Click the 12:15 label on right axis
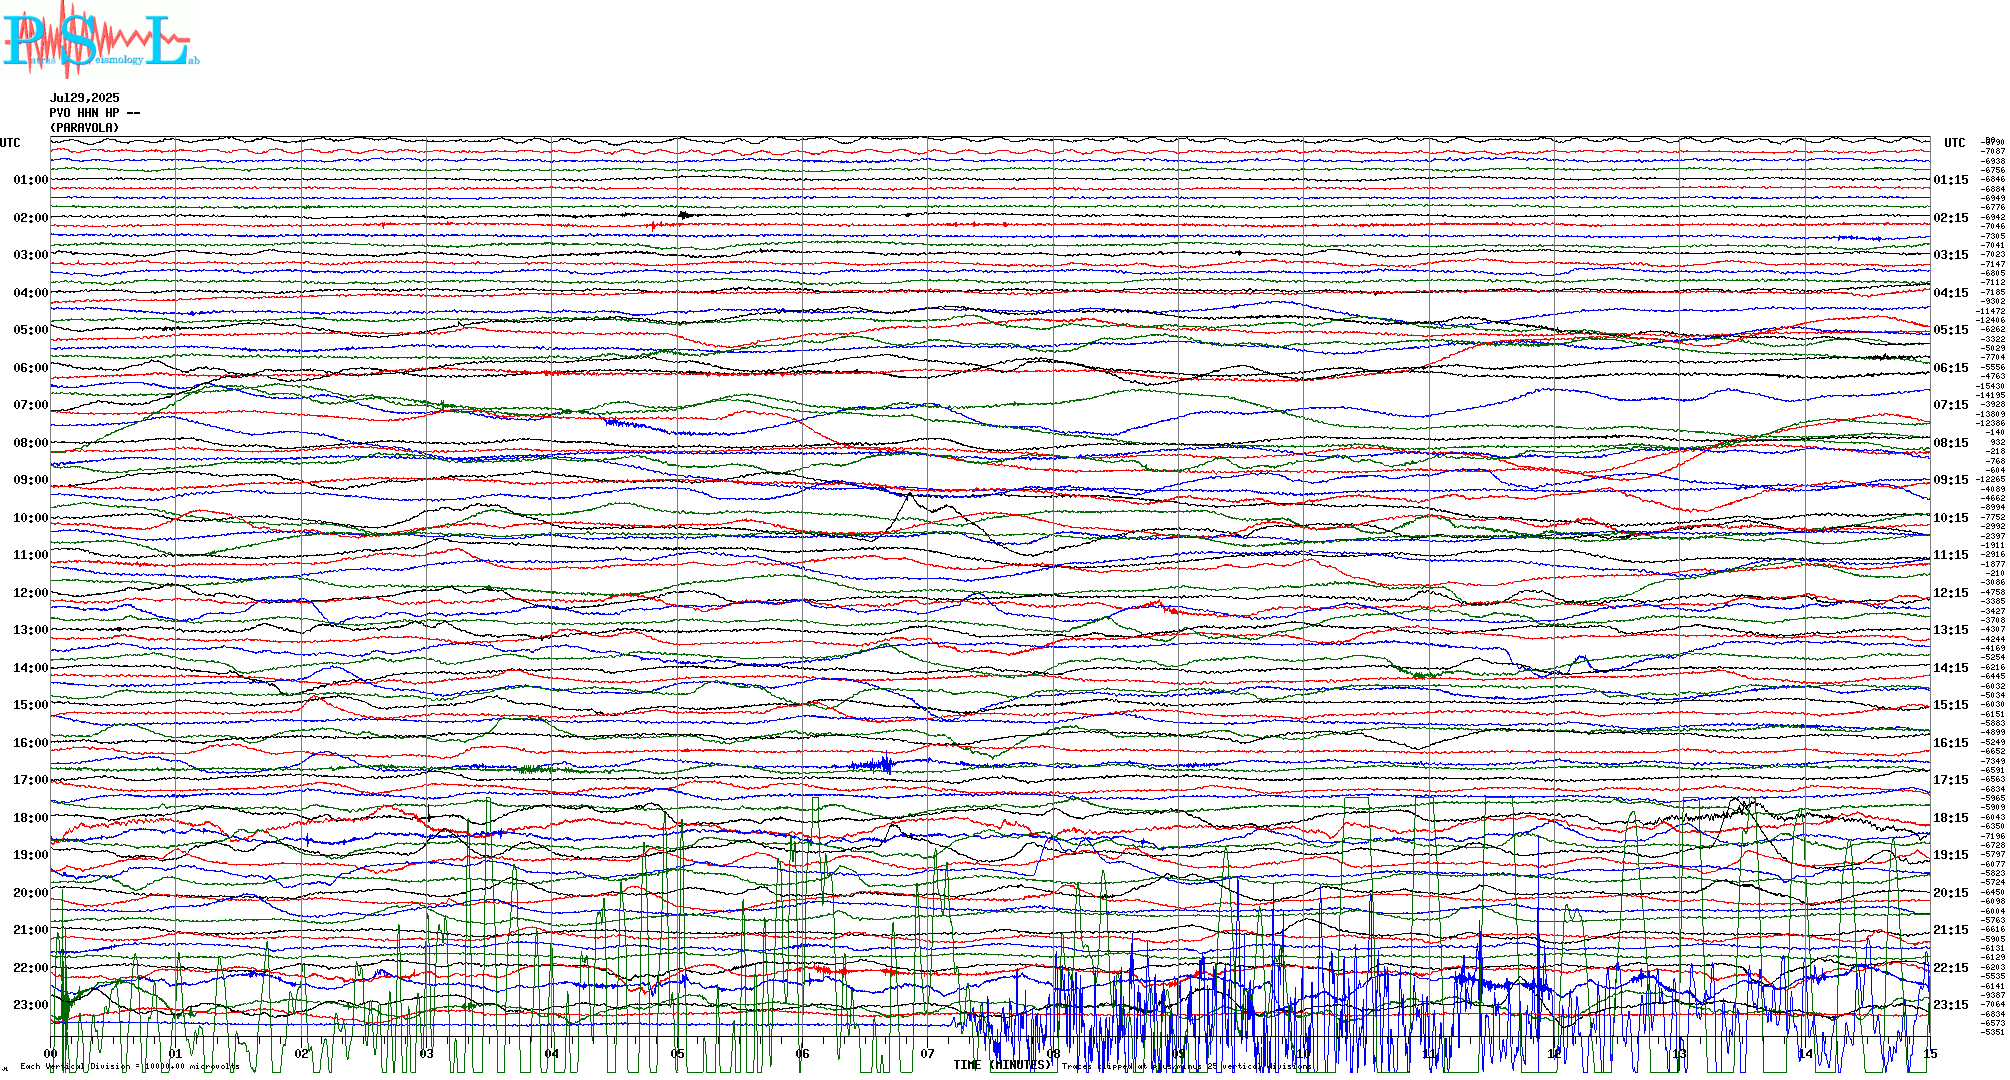 (1951, 593)
